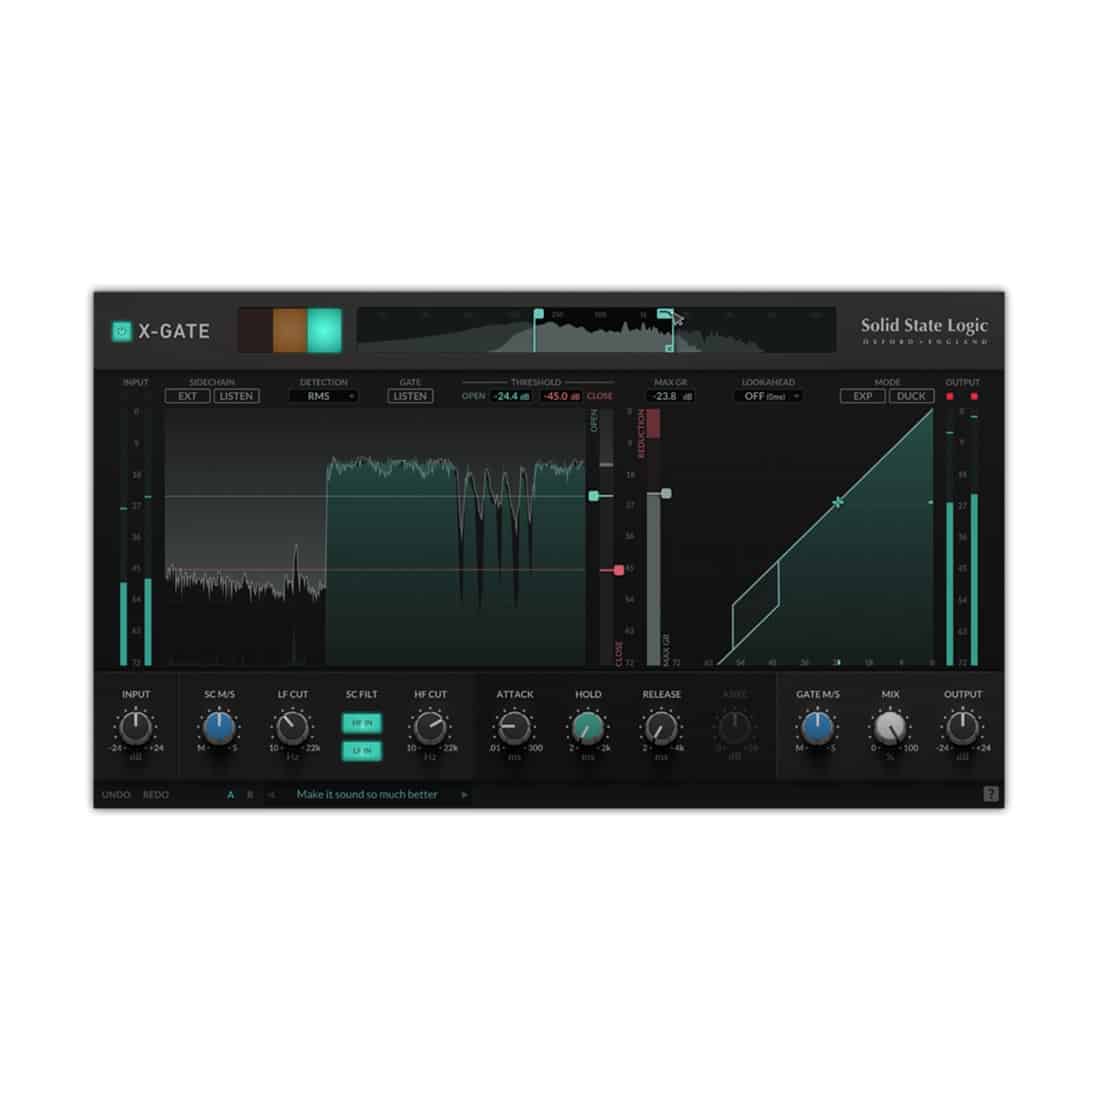The image size is (1099, 1099).
Task: Open the help question mark icon
Action: (x=990, y=794)
